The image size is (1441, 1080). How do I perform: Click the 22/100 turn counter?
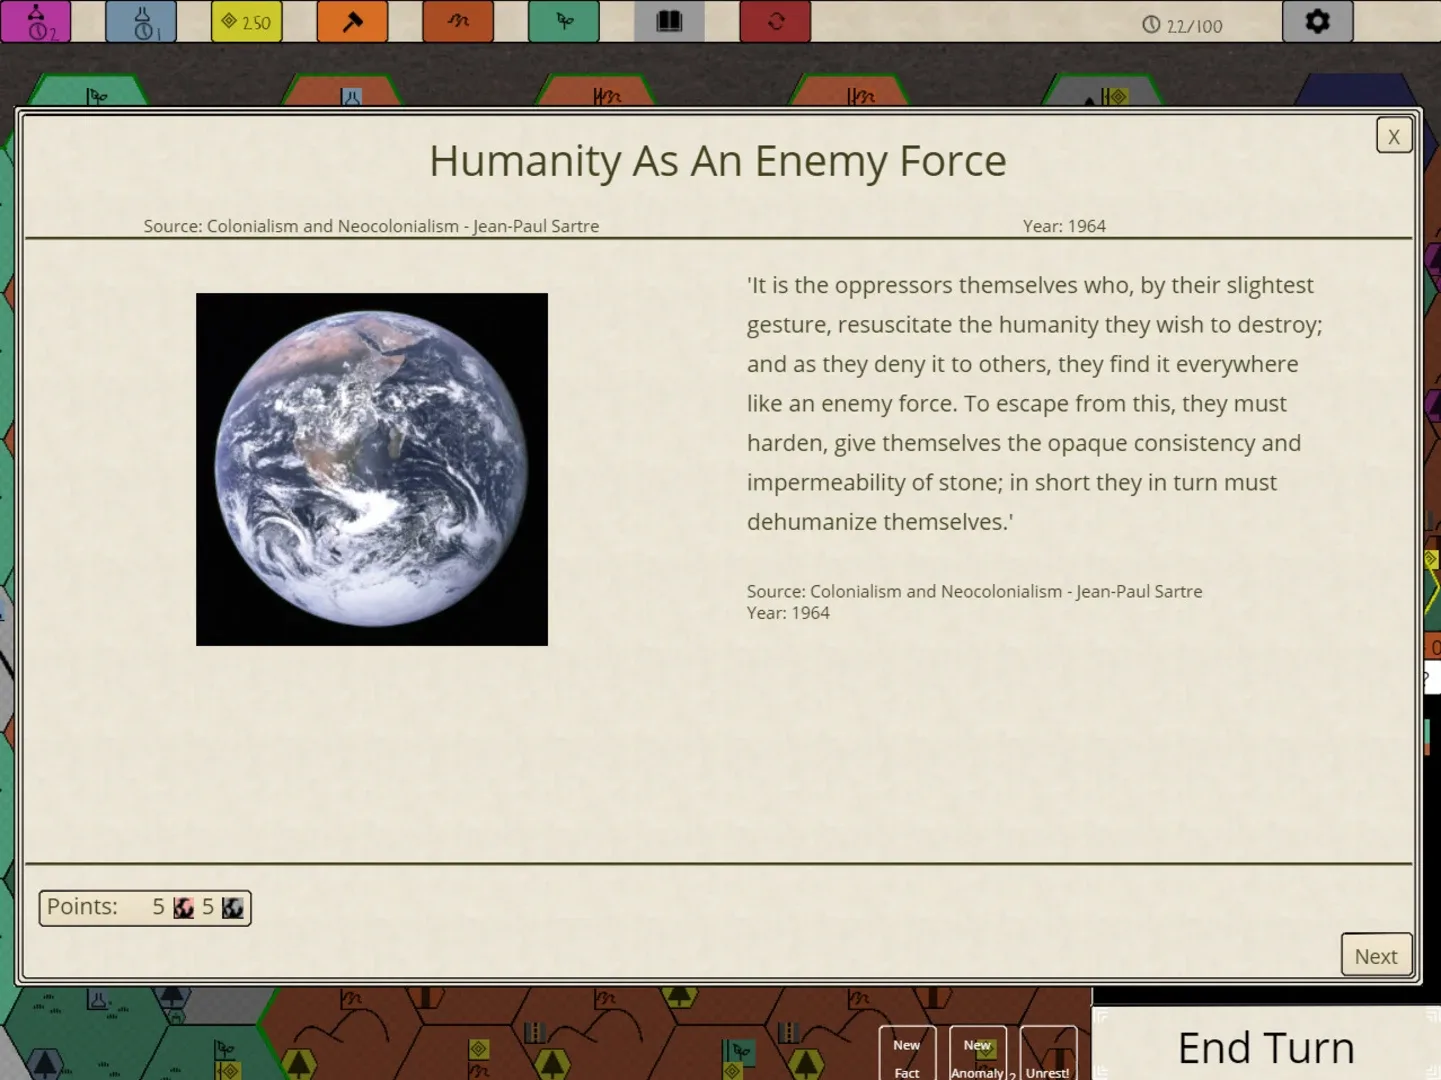tap(1182, 26)
